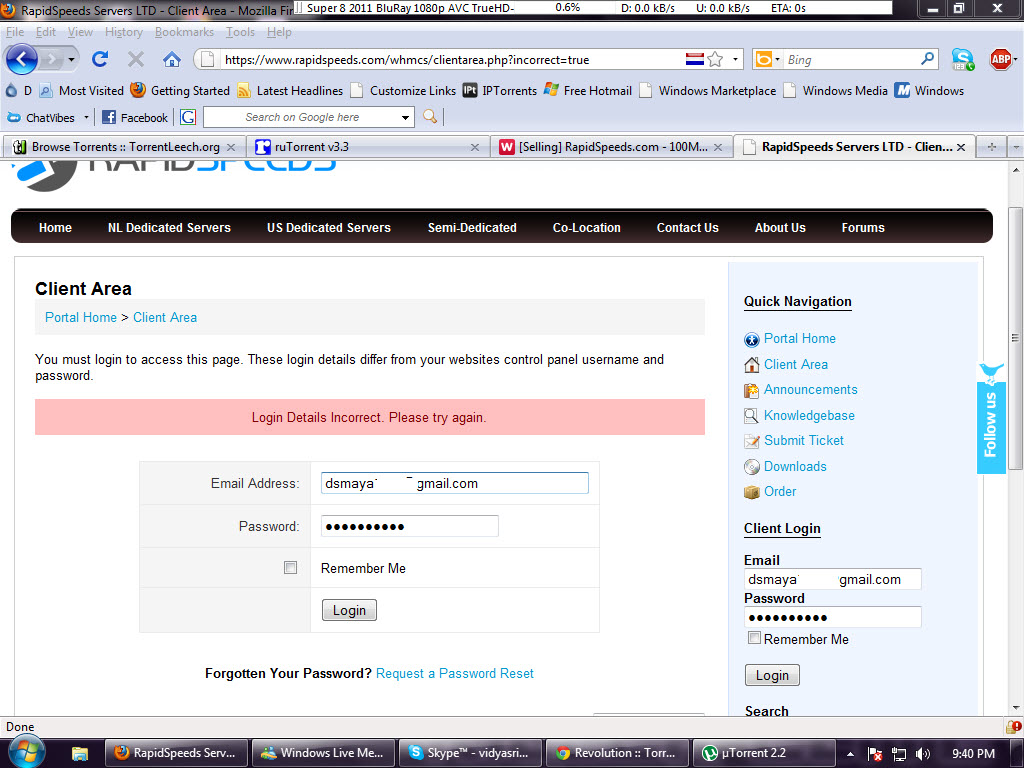Enable Remember Me in sidebar Client Login

[x=754, y=638]
